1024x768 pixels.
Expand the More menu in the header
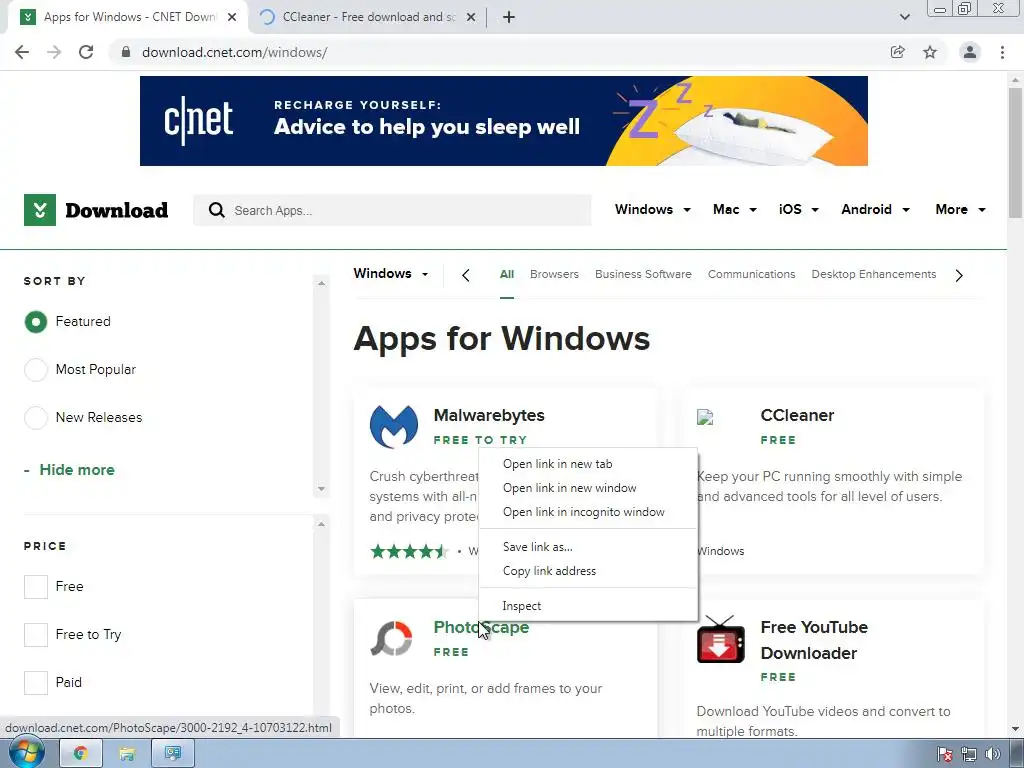tap(960, 210)
